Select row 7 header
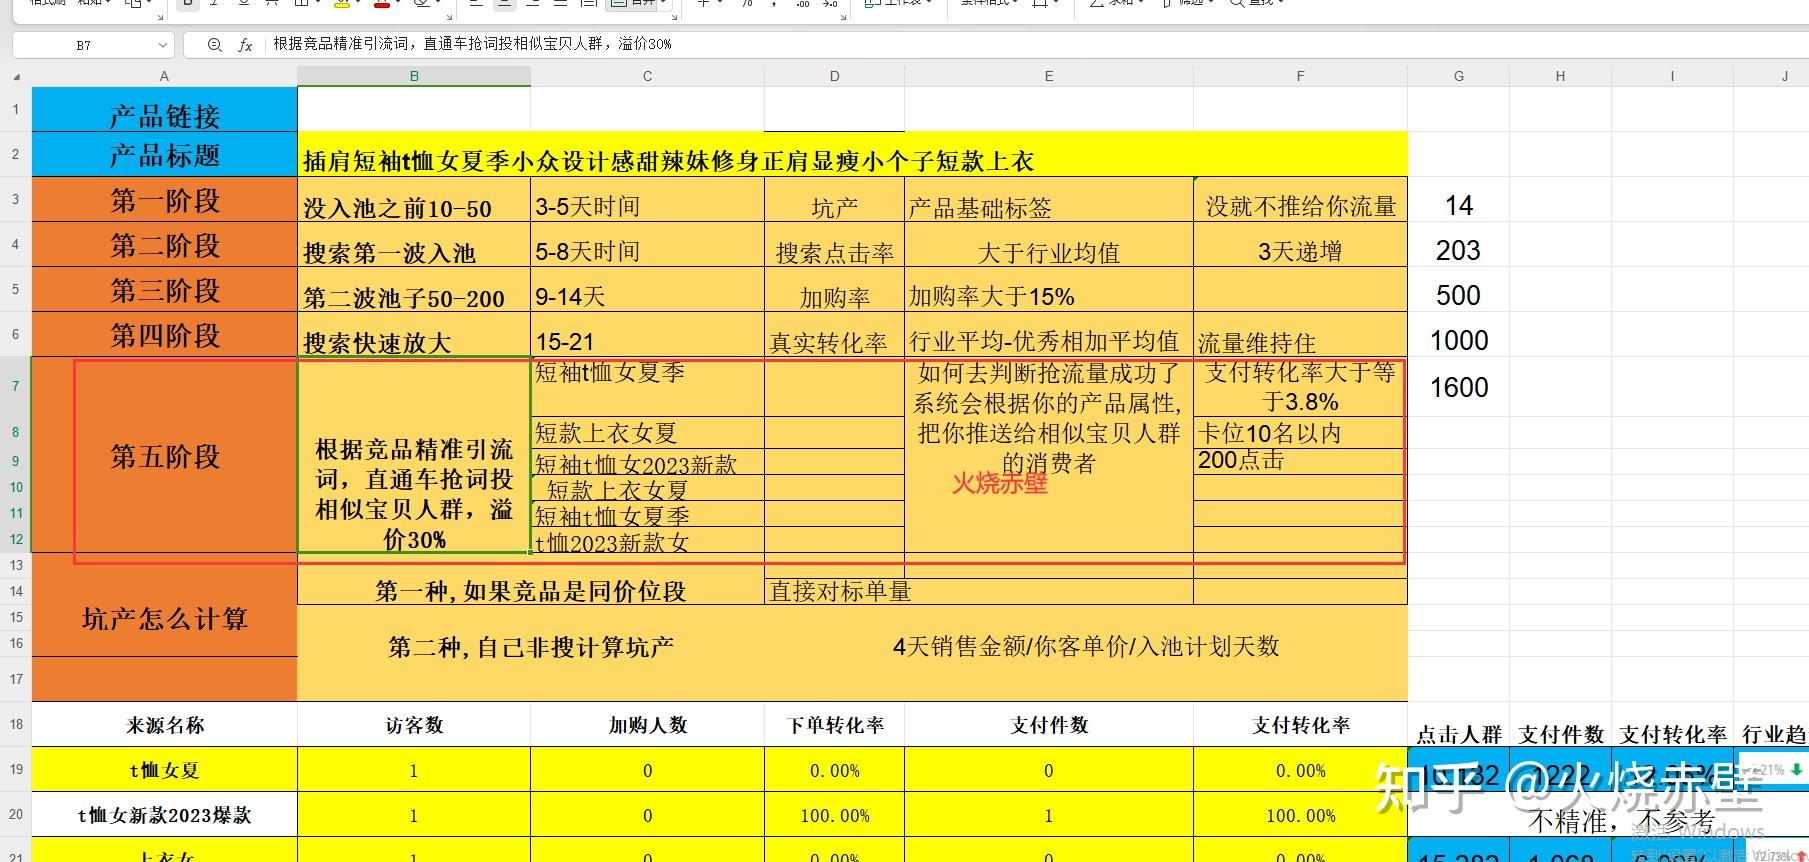1809x862 pixels. pyautogui.click(x=16, y=387)
